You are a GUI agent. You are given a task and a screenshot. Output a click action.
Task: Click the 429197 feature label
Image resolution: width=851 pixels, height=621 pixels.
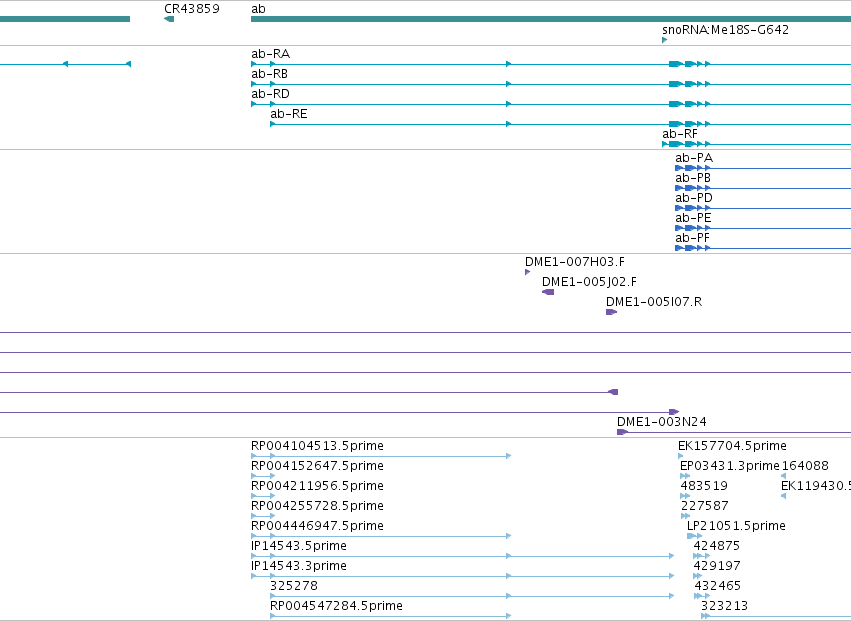click(716, 566)
